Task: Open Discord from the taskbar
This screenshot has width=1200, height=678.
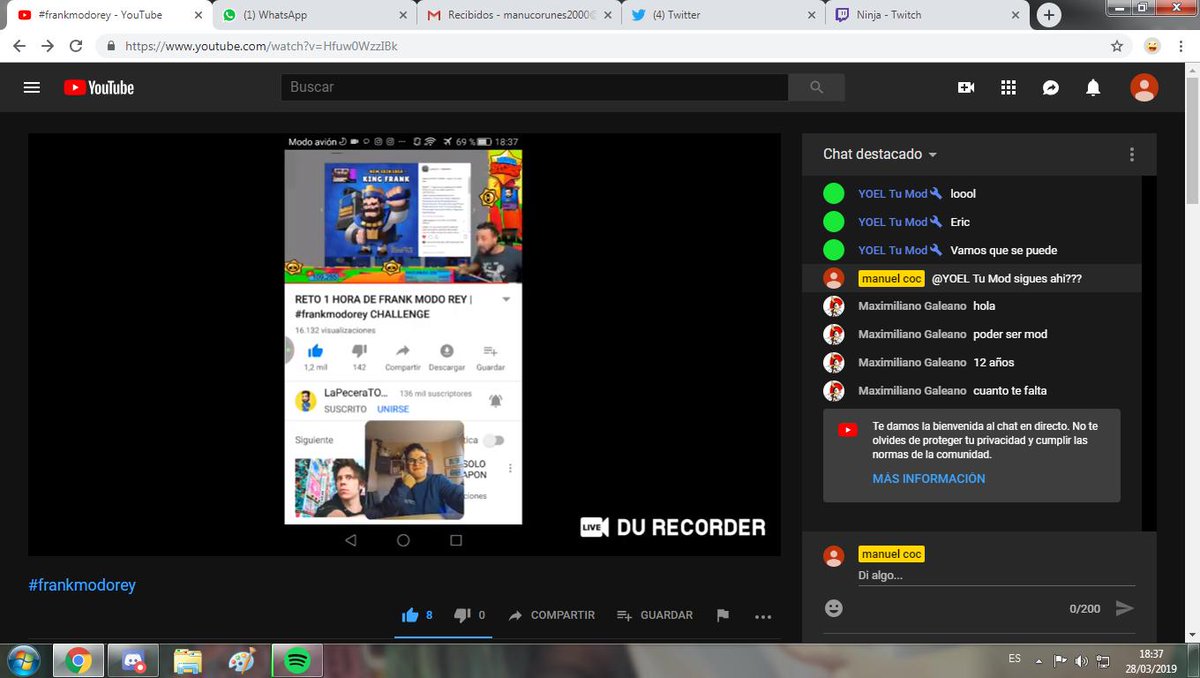Action: [134, 661]
